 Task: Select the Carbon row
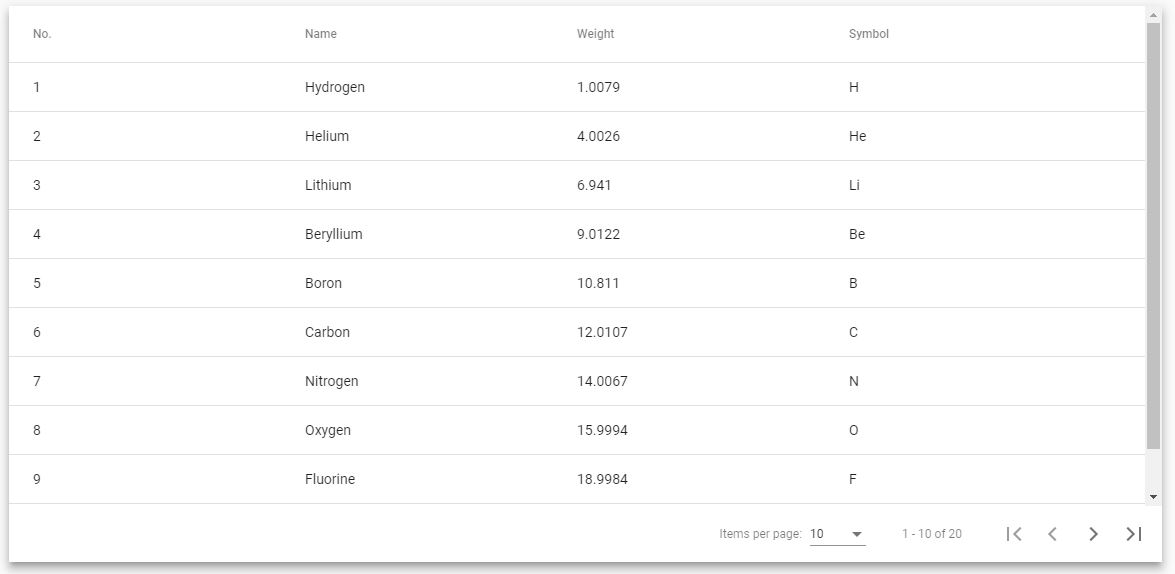[577, 332]
